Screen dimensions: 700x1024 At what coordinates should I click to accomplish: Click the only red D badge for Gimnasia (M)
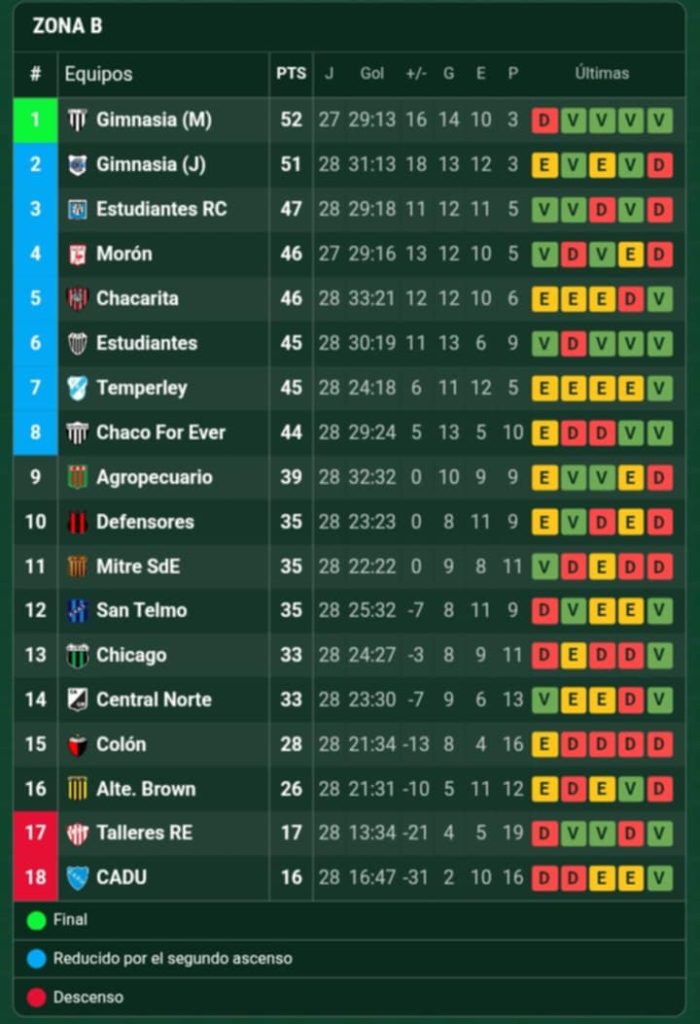tap(544, 120)
